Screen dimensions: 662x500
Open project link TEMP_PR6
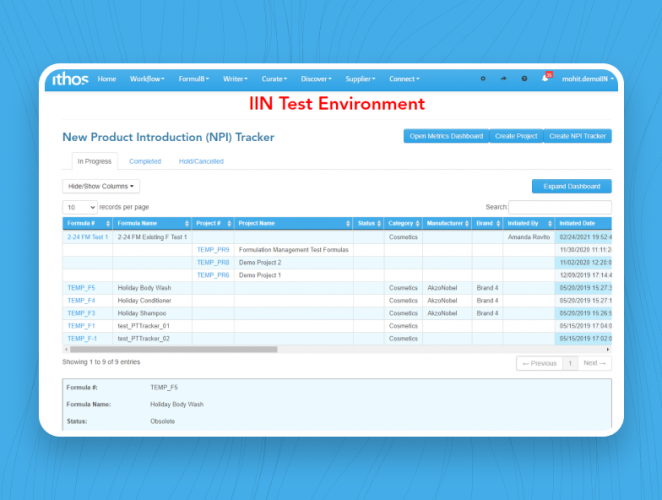point(213,275)
